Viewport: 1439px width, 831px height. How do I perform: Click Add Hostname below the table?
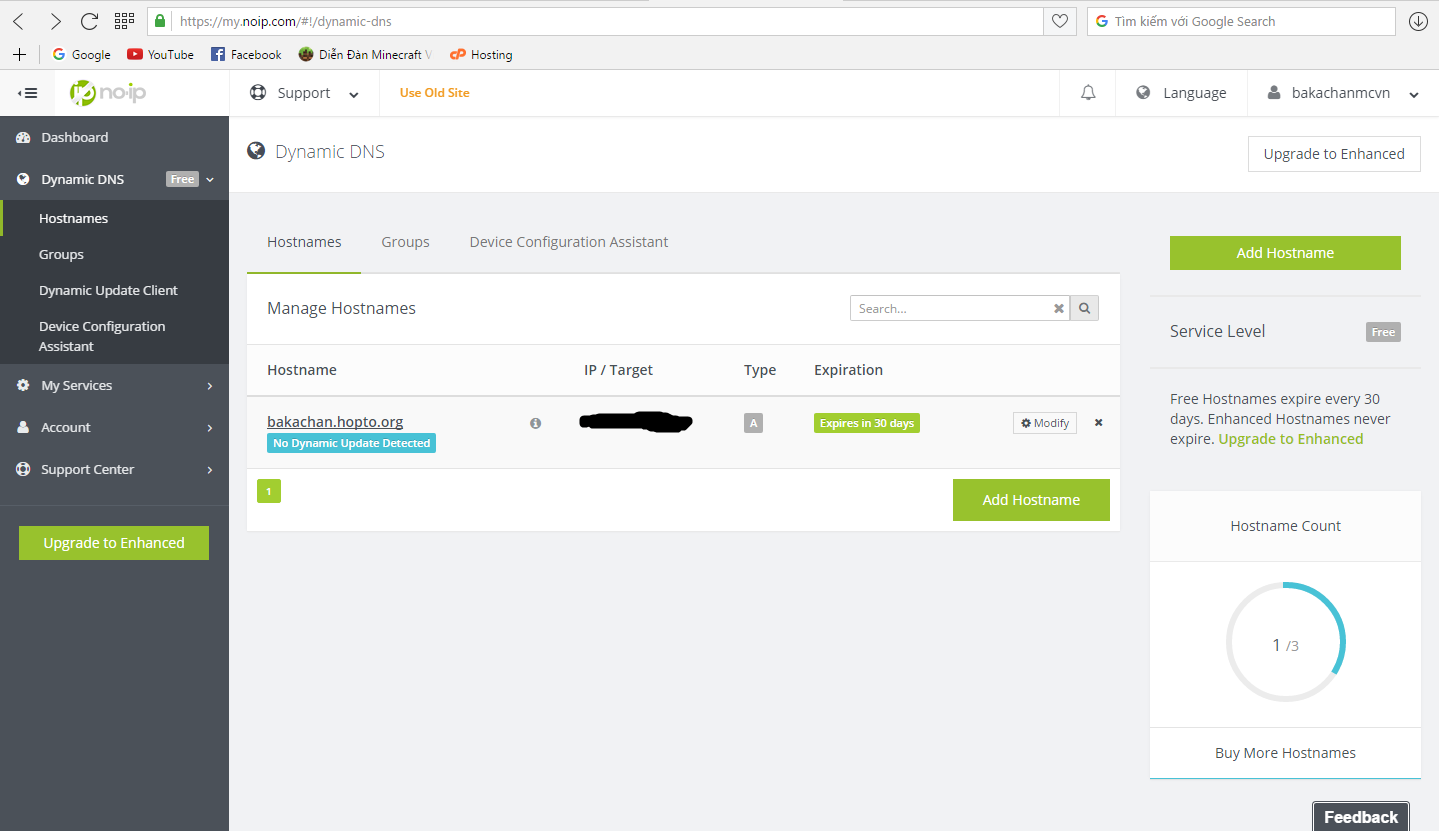point(1031,500)
